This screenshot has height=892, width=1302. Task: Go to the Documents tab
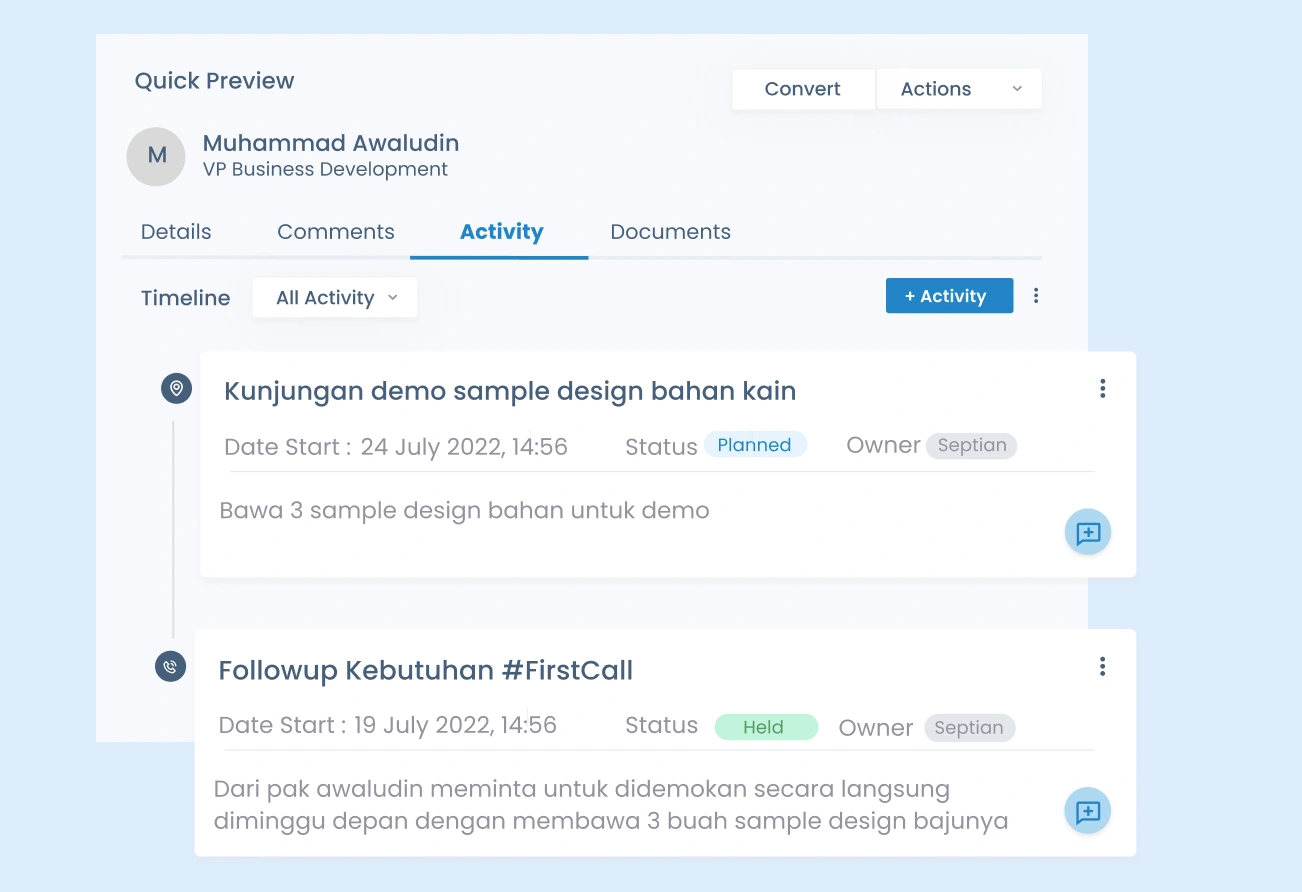click(x=670, y=232)
